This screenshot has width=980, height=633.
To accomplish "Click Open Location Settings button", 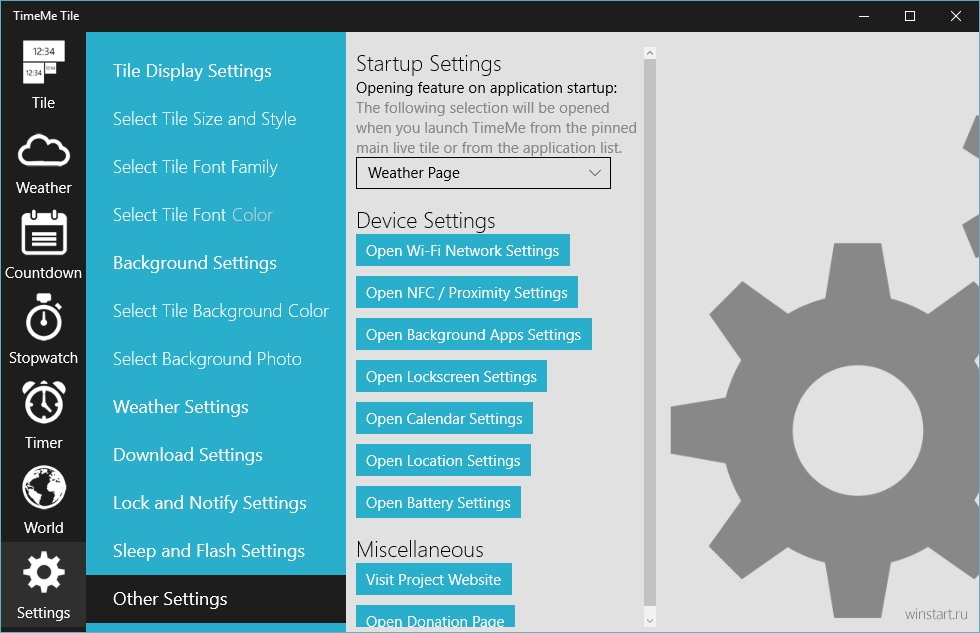I will click(443, 460).
